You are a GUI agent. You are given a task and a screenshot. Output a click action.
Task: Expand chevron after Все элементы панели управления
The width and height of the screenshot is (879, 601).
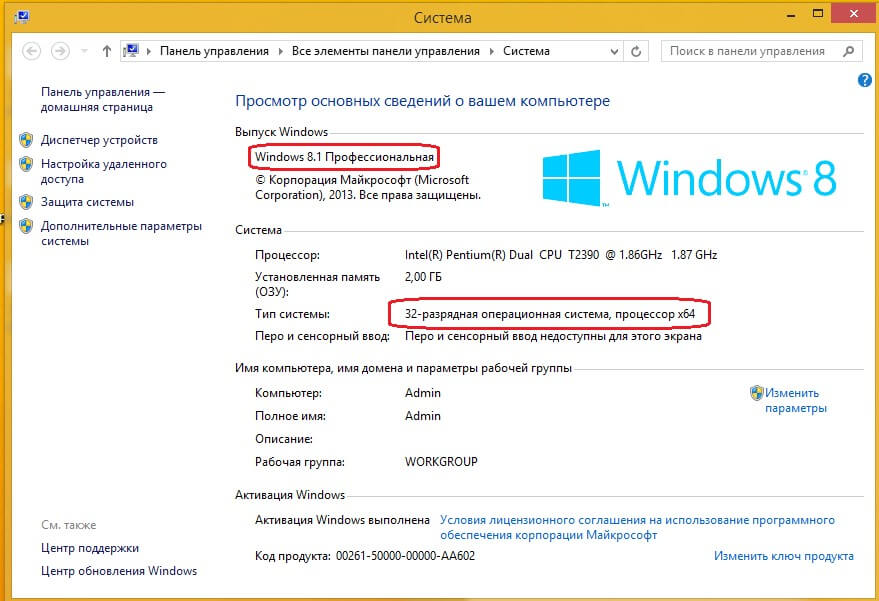click(x=491, y=51)
